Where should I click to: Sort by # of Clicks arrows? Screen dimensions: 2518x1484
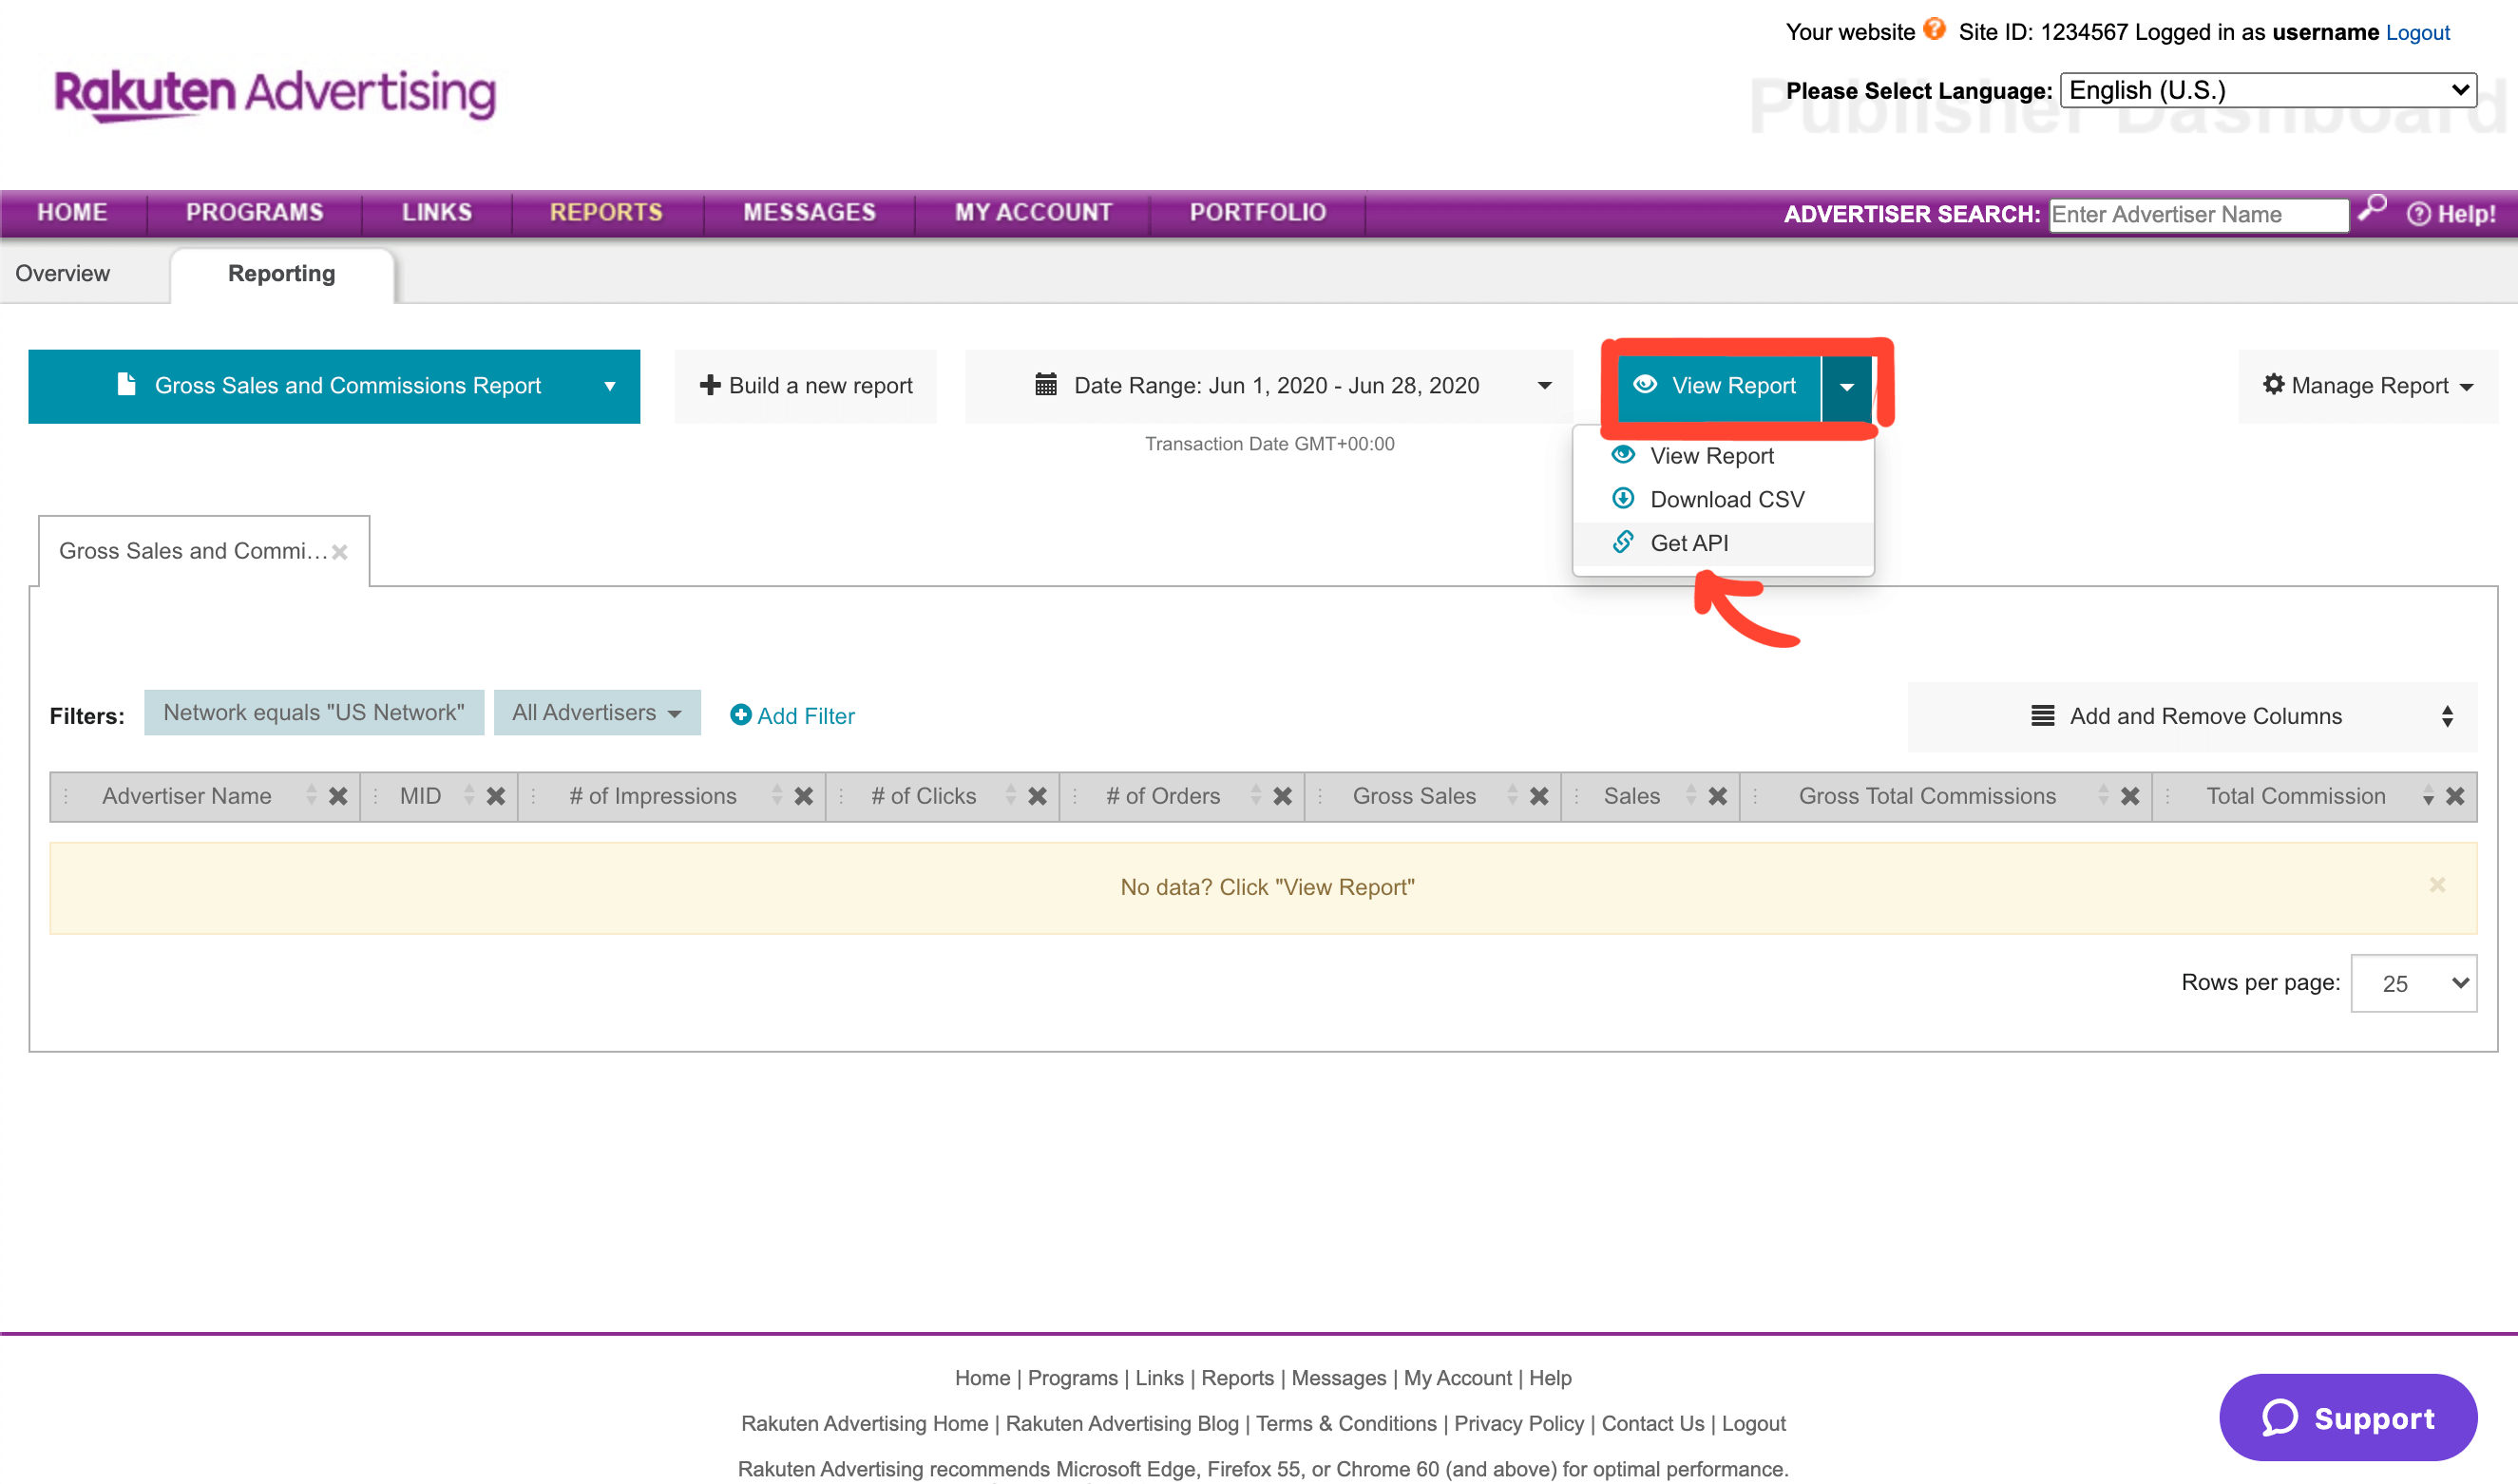[1010, 796]
